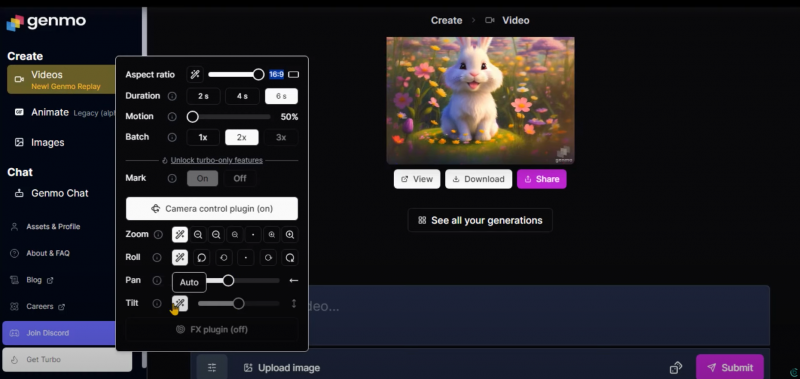Viewport: 800px width, 379px height.
Task: Click See all your generations
Action: (480, 220)
